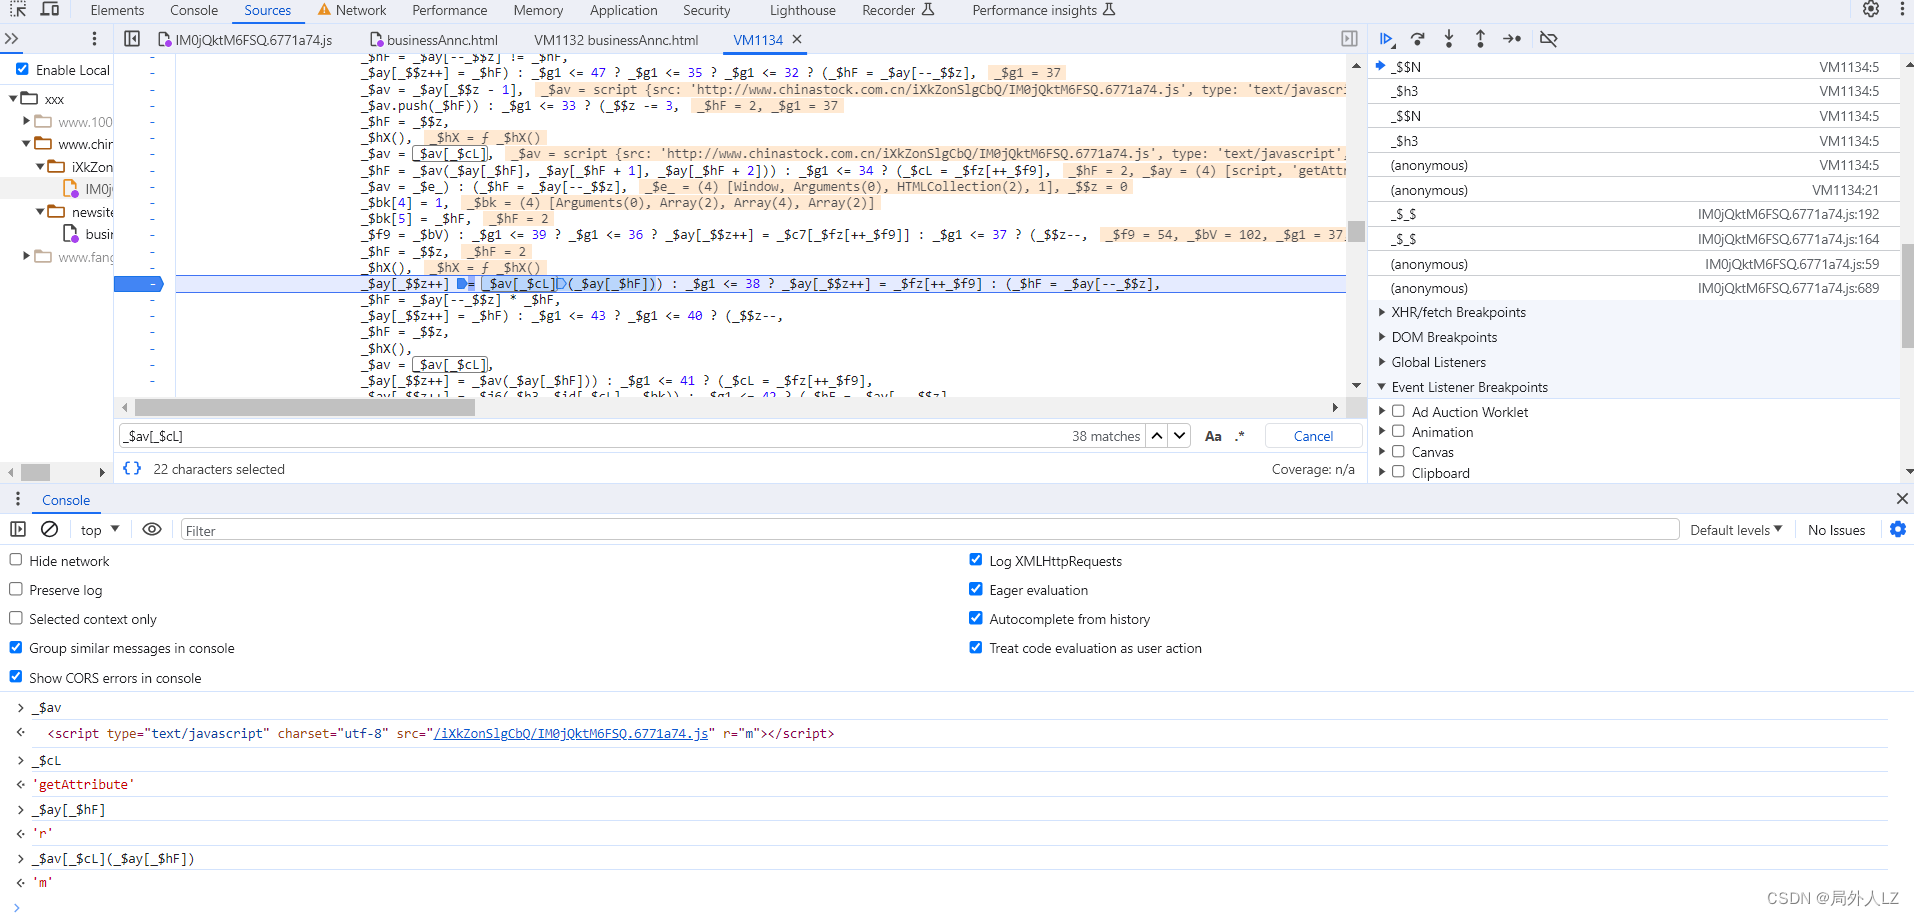Viewport: 1914px width, 916px height.
Task: Uncheck Treat code evaluation as user action
Action: 976,647
